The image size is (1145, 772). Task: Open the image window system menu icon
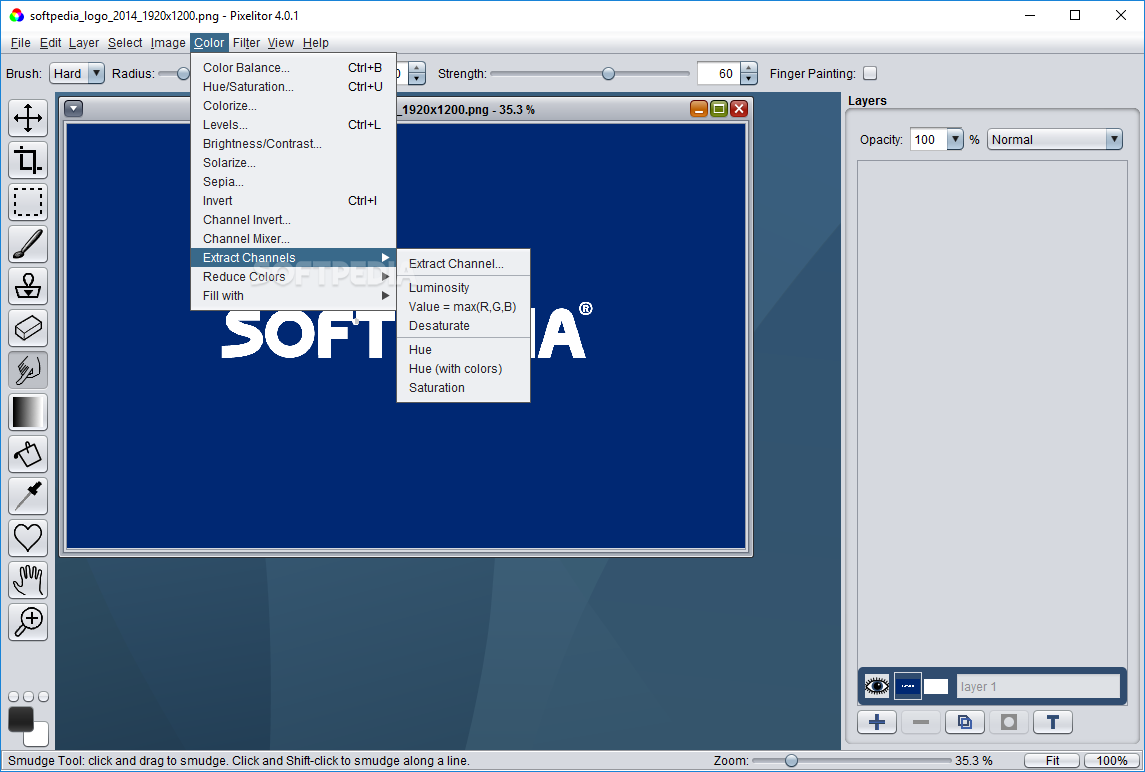point(74,109)
